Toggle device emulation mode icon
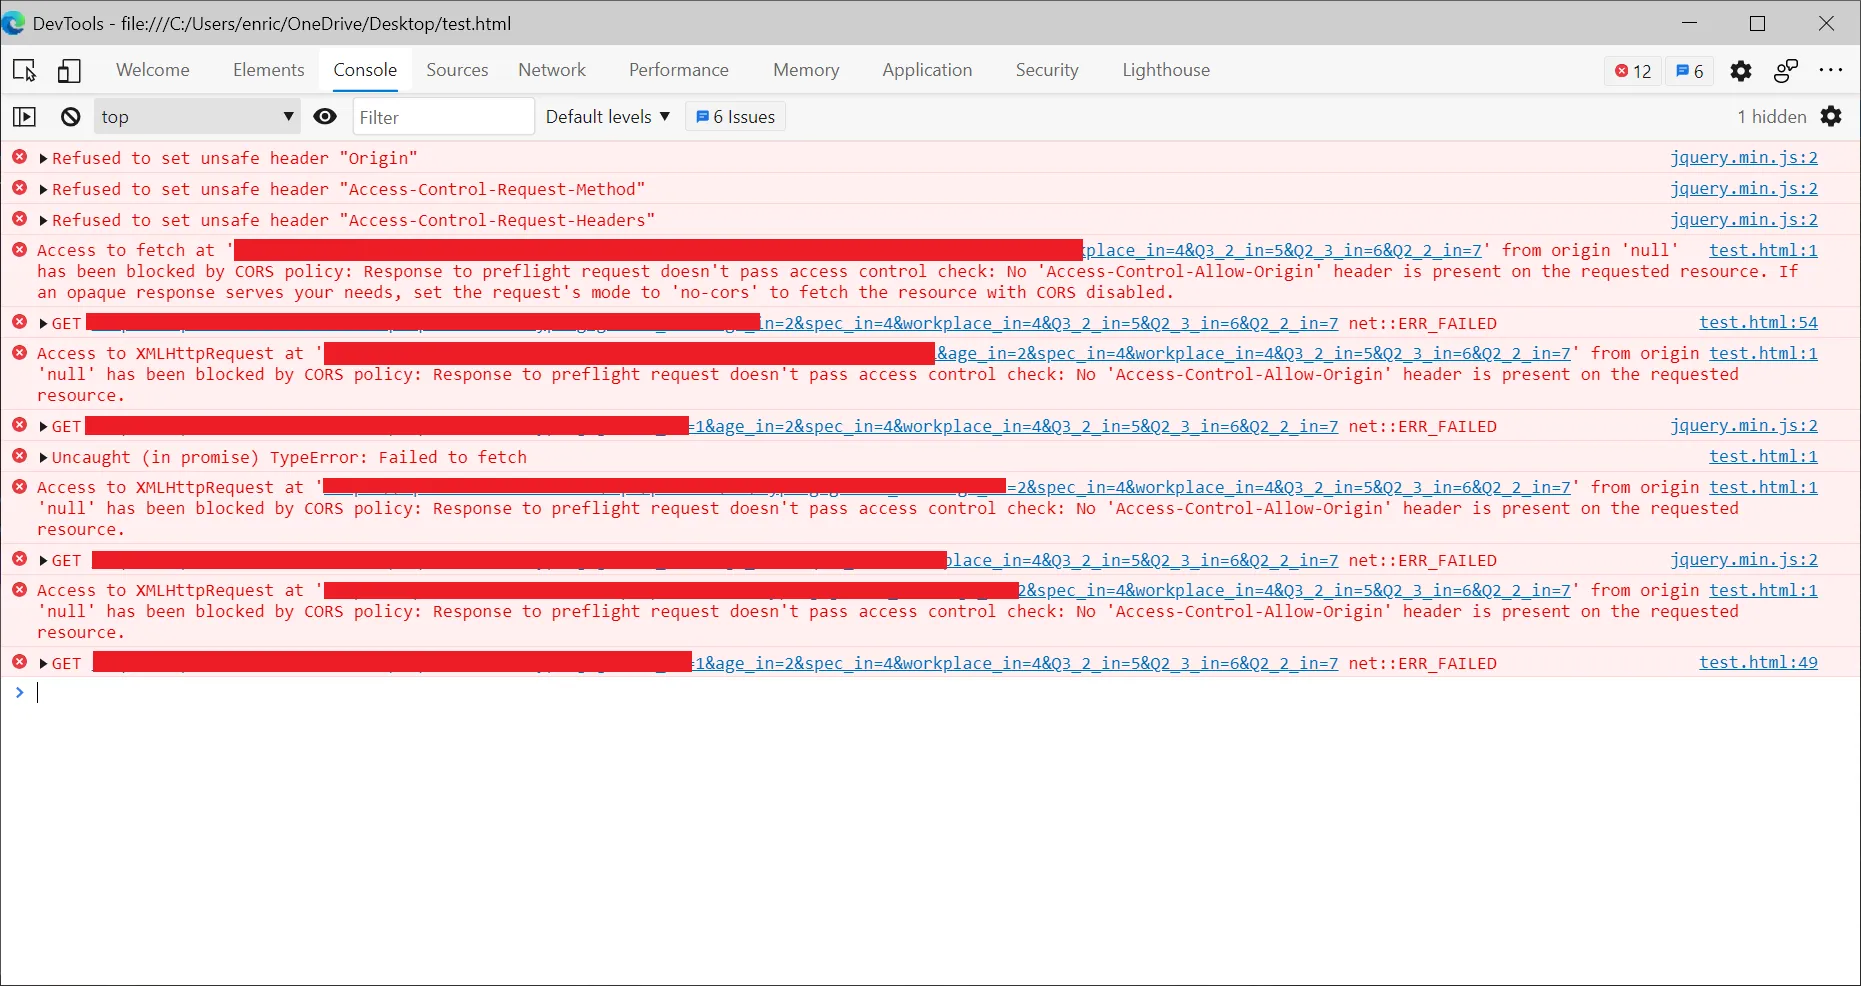The width and height of the screenshot is (1861, 986). click(x=69, y=70)
